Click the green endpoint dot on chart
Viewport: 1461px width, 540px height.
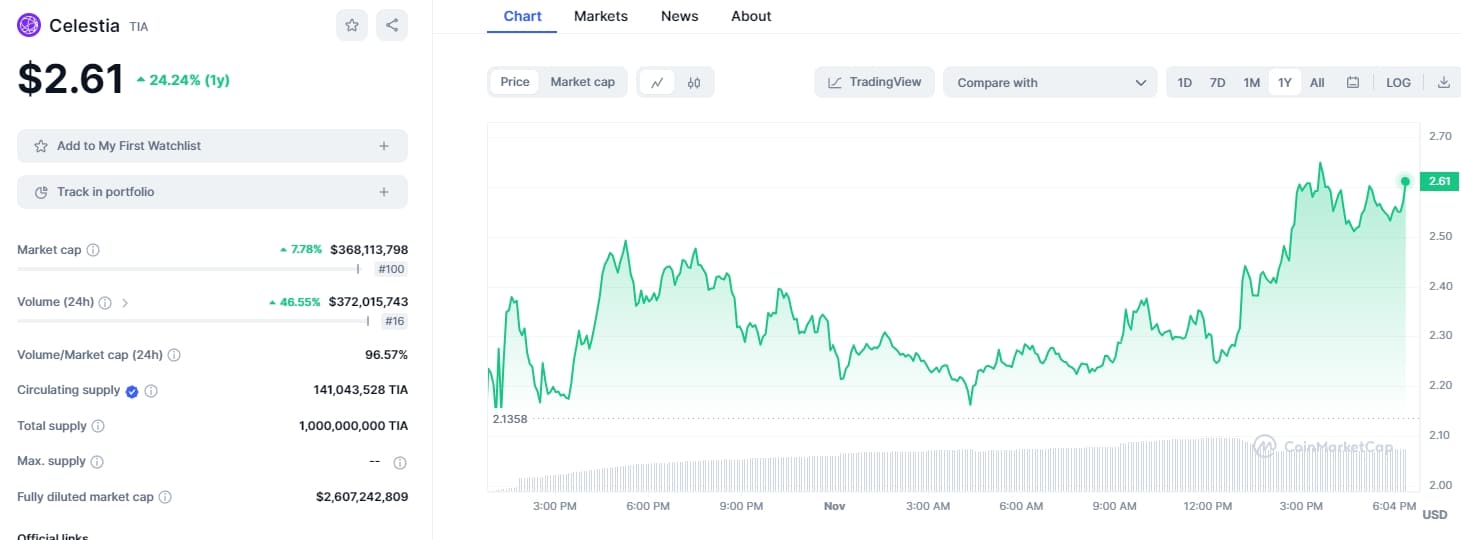(x=1405, y=181)
